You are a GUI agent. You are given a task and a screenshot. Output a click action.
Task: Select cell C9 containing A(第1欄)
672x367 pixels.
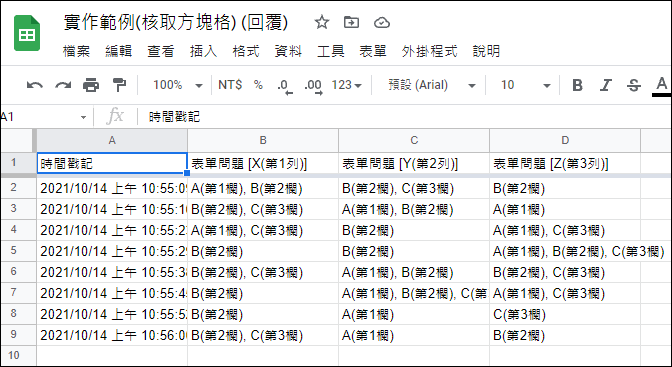(x=414, y=335)
